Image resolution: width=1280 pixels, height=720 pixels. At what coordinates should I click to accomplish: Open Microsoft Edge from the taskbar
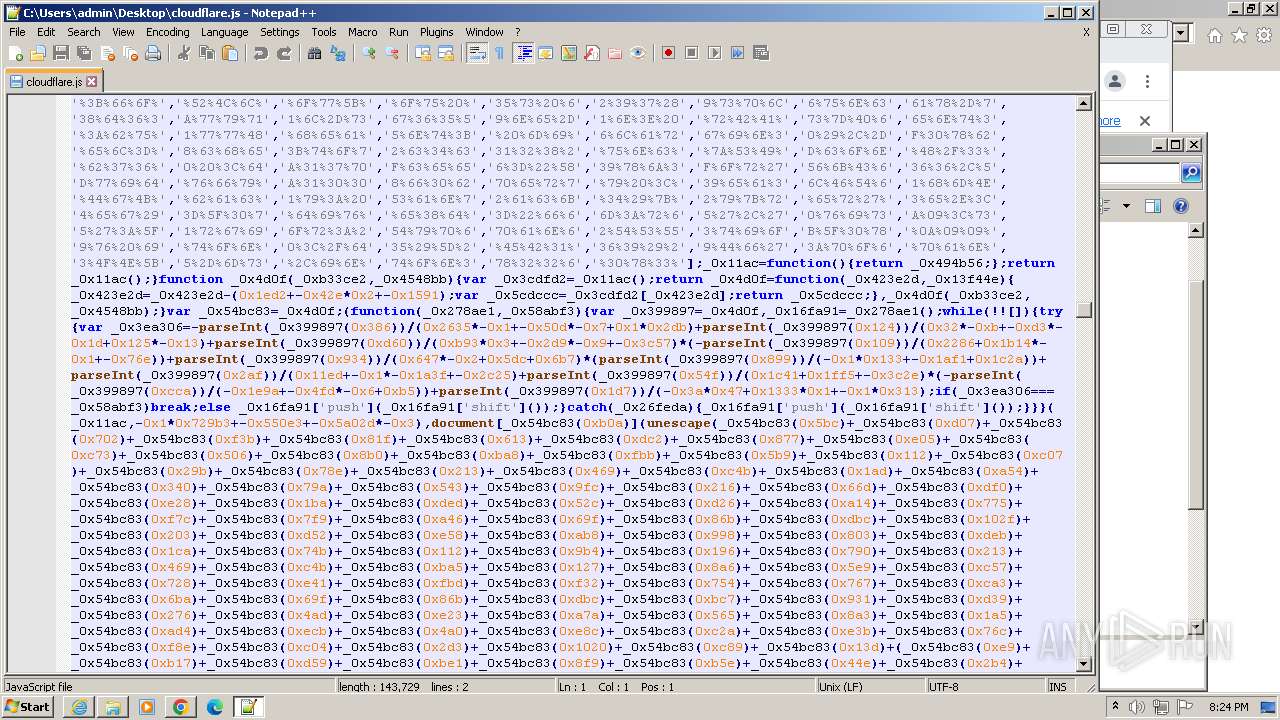pos(214,707)
